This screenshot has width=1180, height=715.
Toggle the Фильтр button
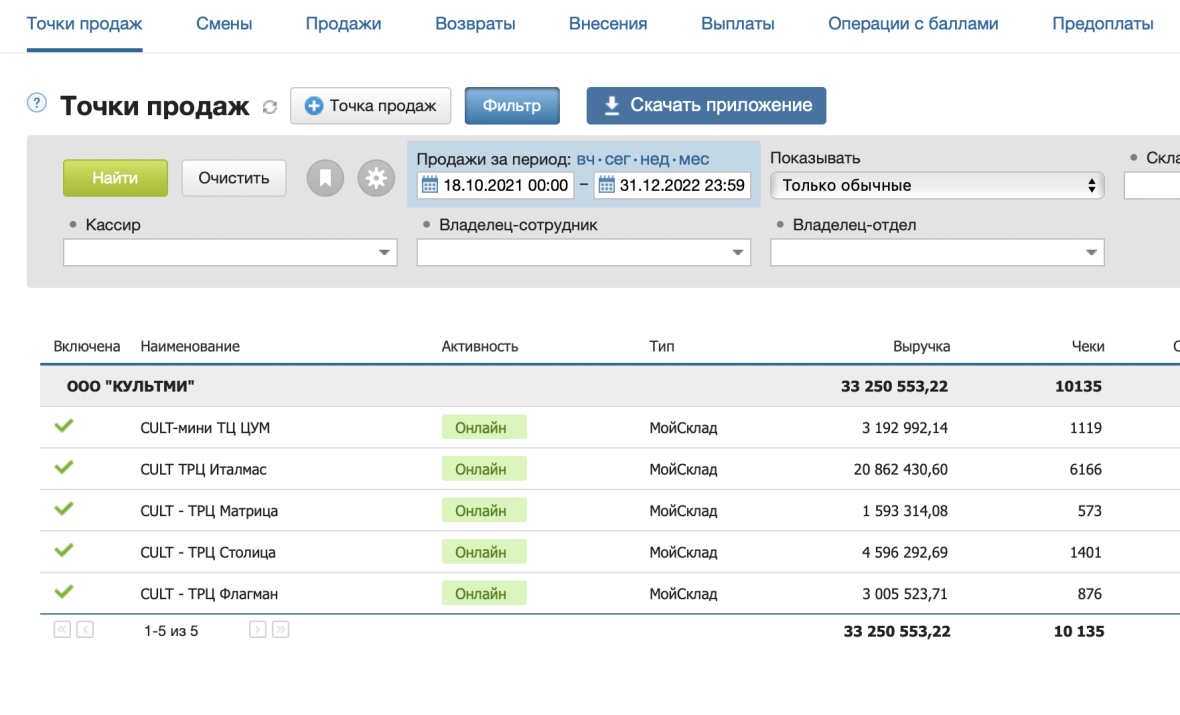click(x=512, y=106)
